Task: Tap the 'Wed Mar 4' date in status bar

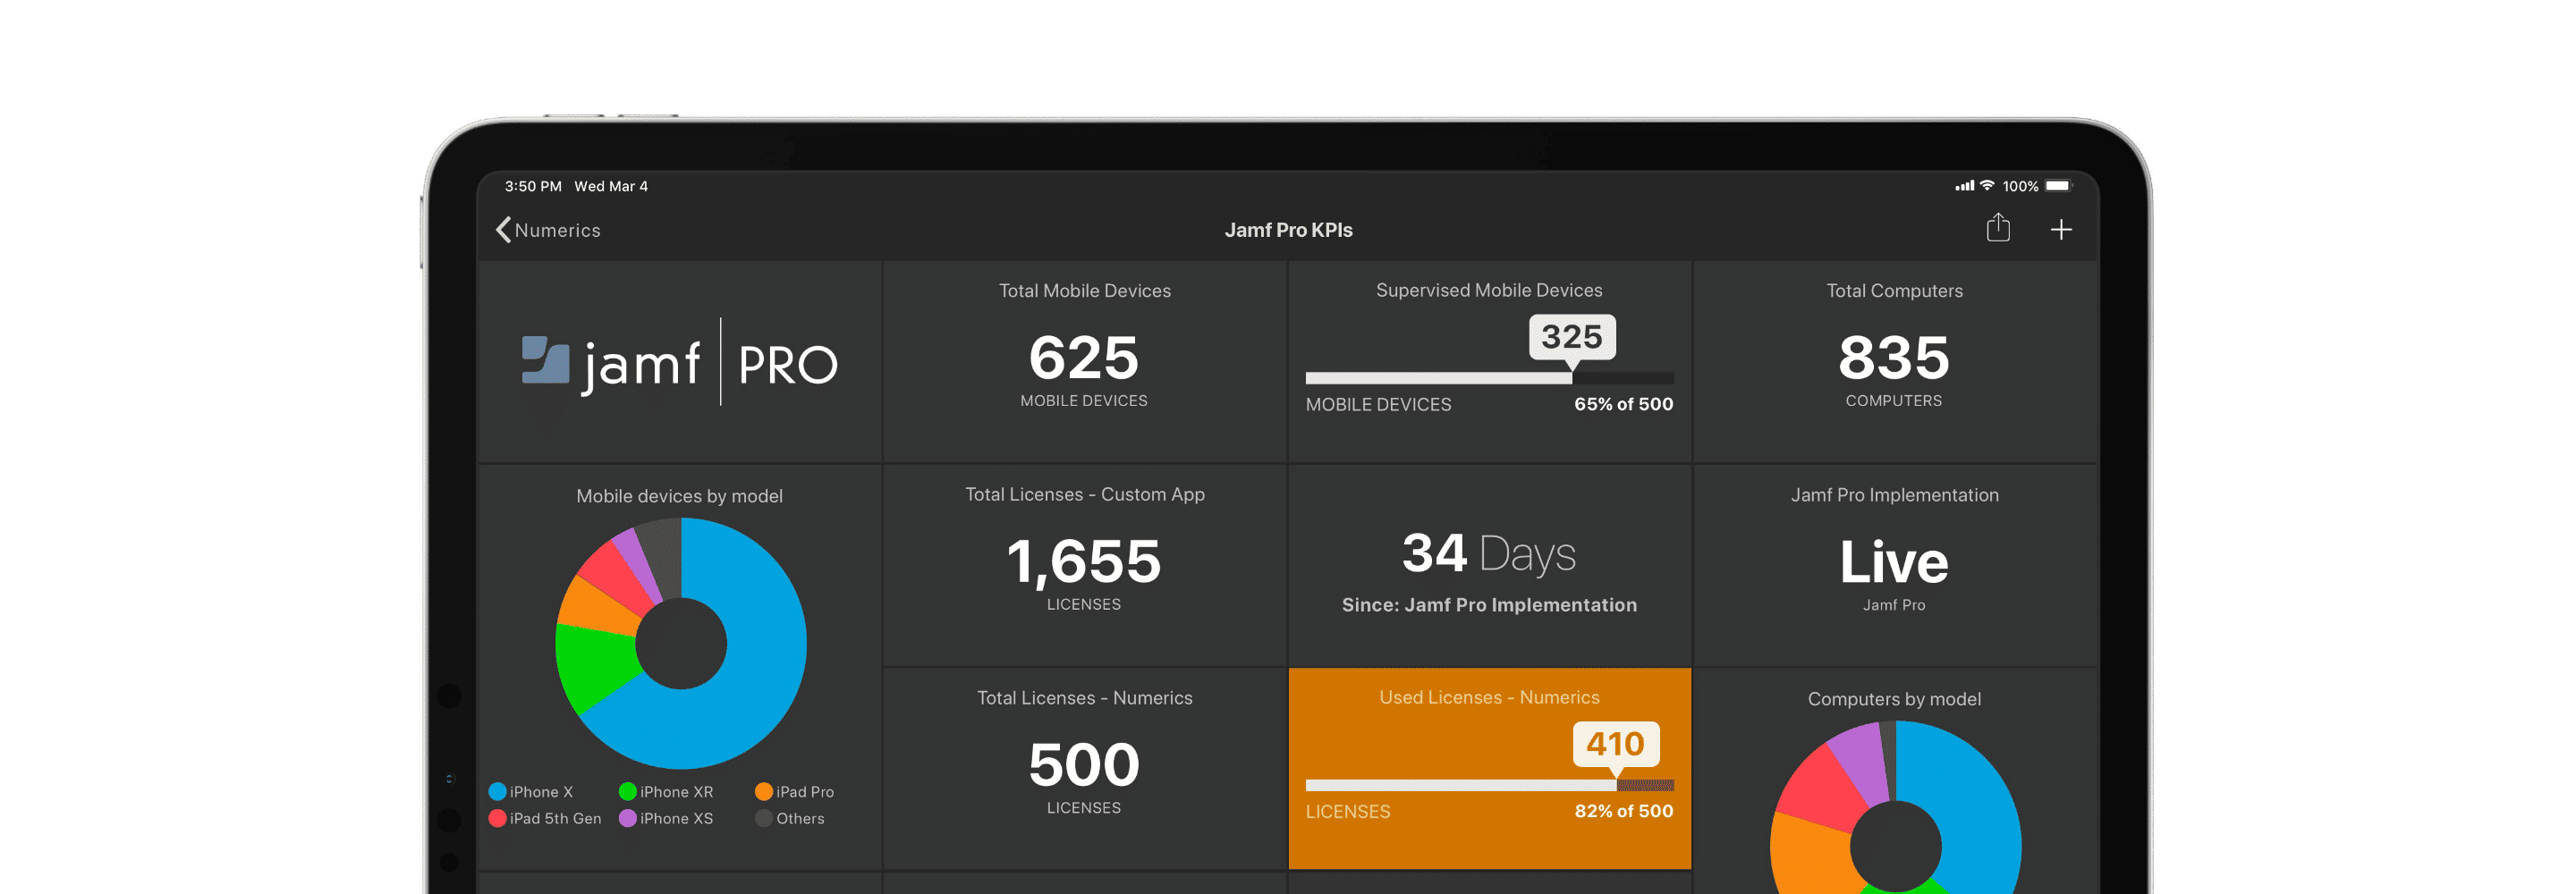Action: pos(611,186)
